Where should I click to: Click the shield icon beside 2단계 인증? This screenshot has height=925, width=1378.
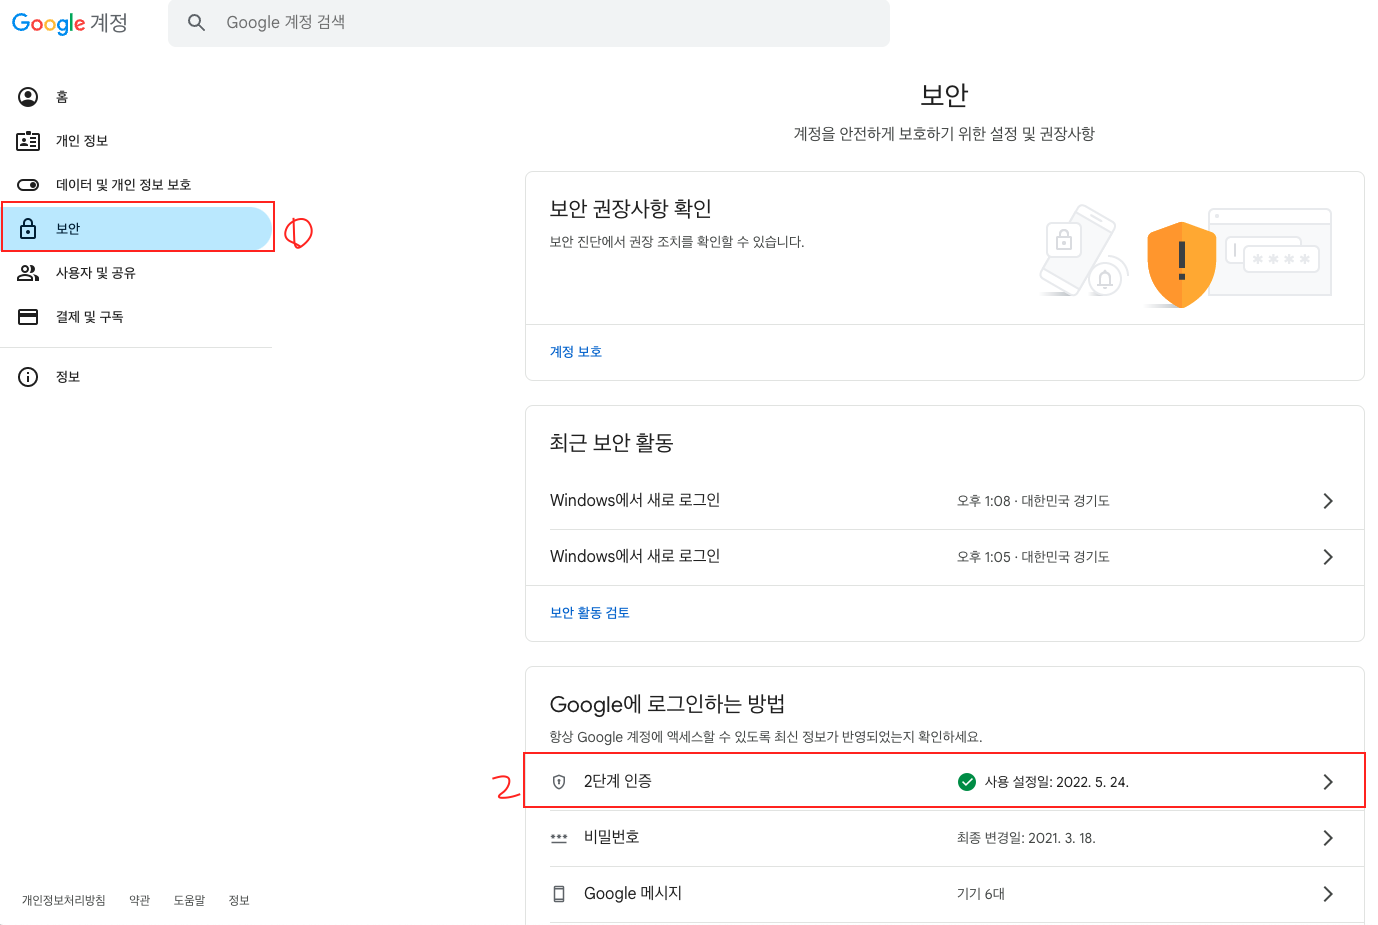tap(559, 782)
